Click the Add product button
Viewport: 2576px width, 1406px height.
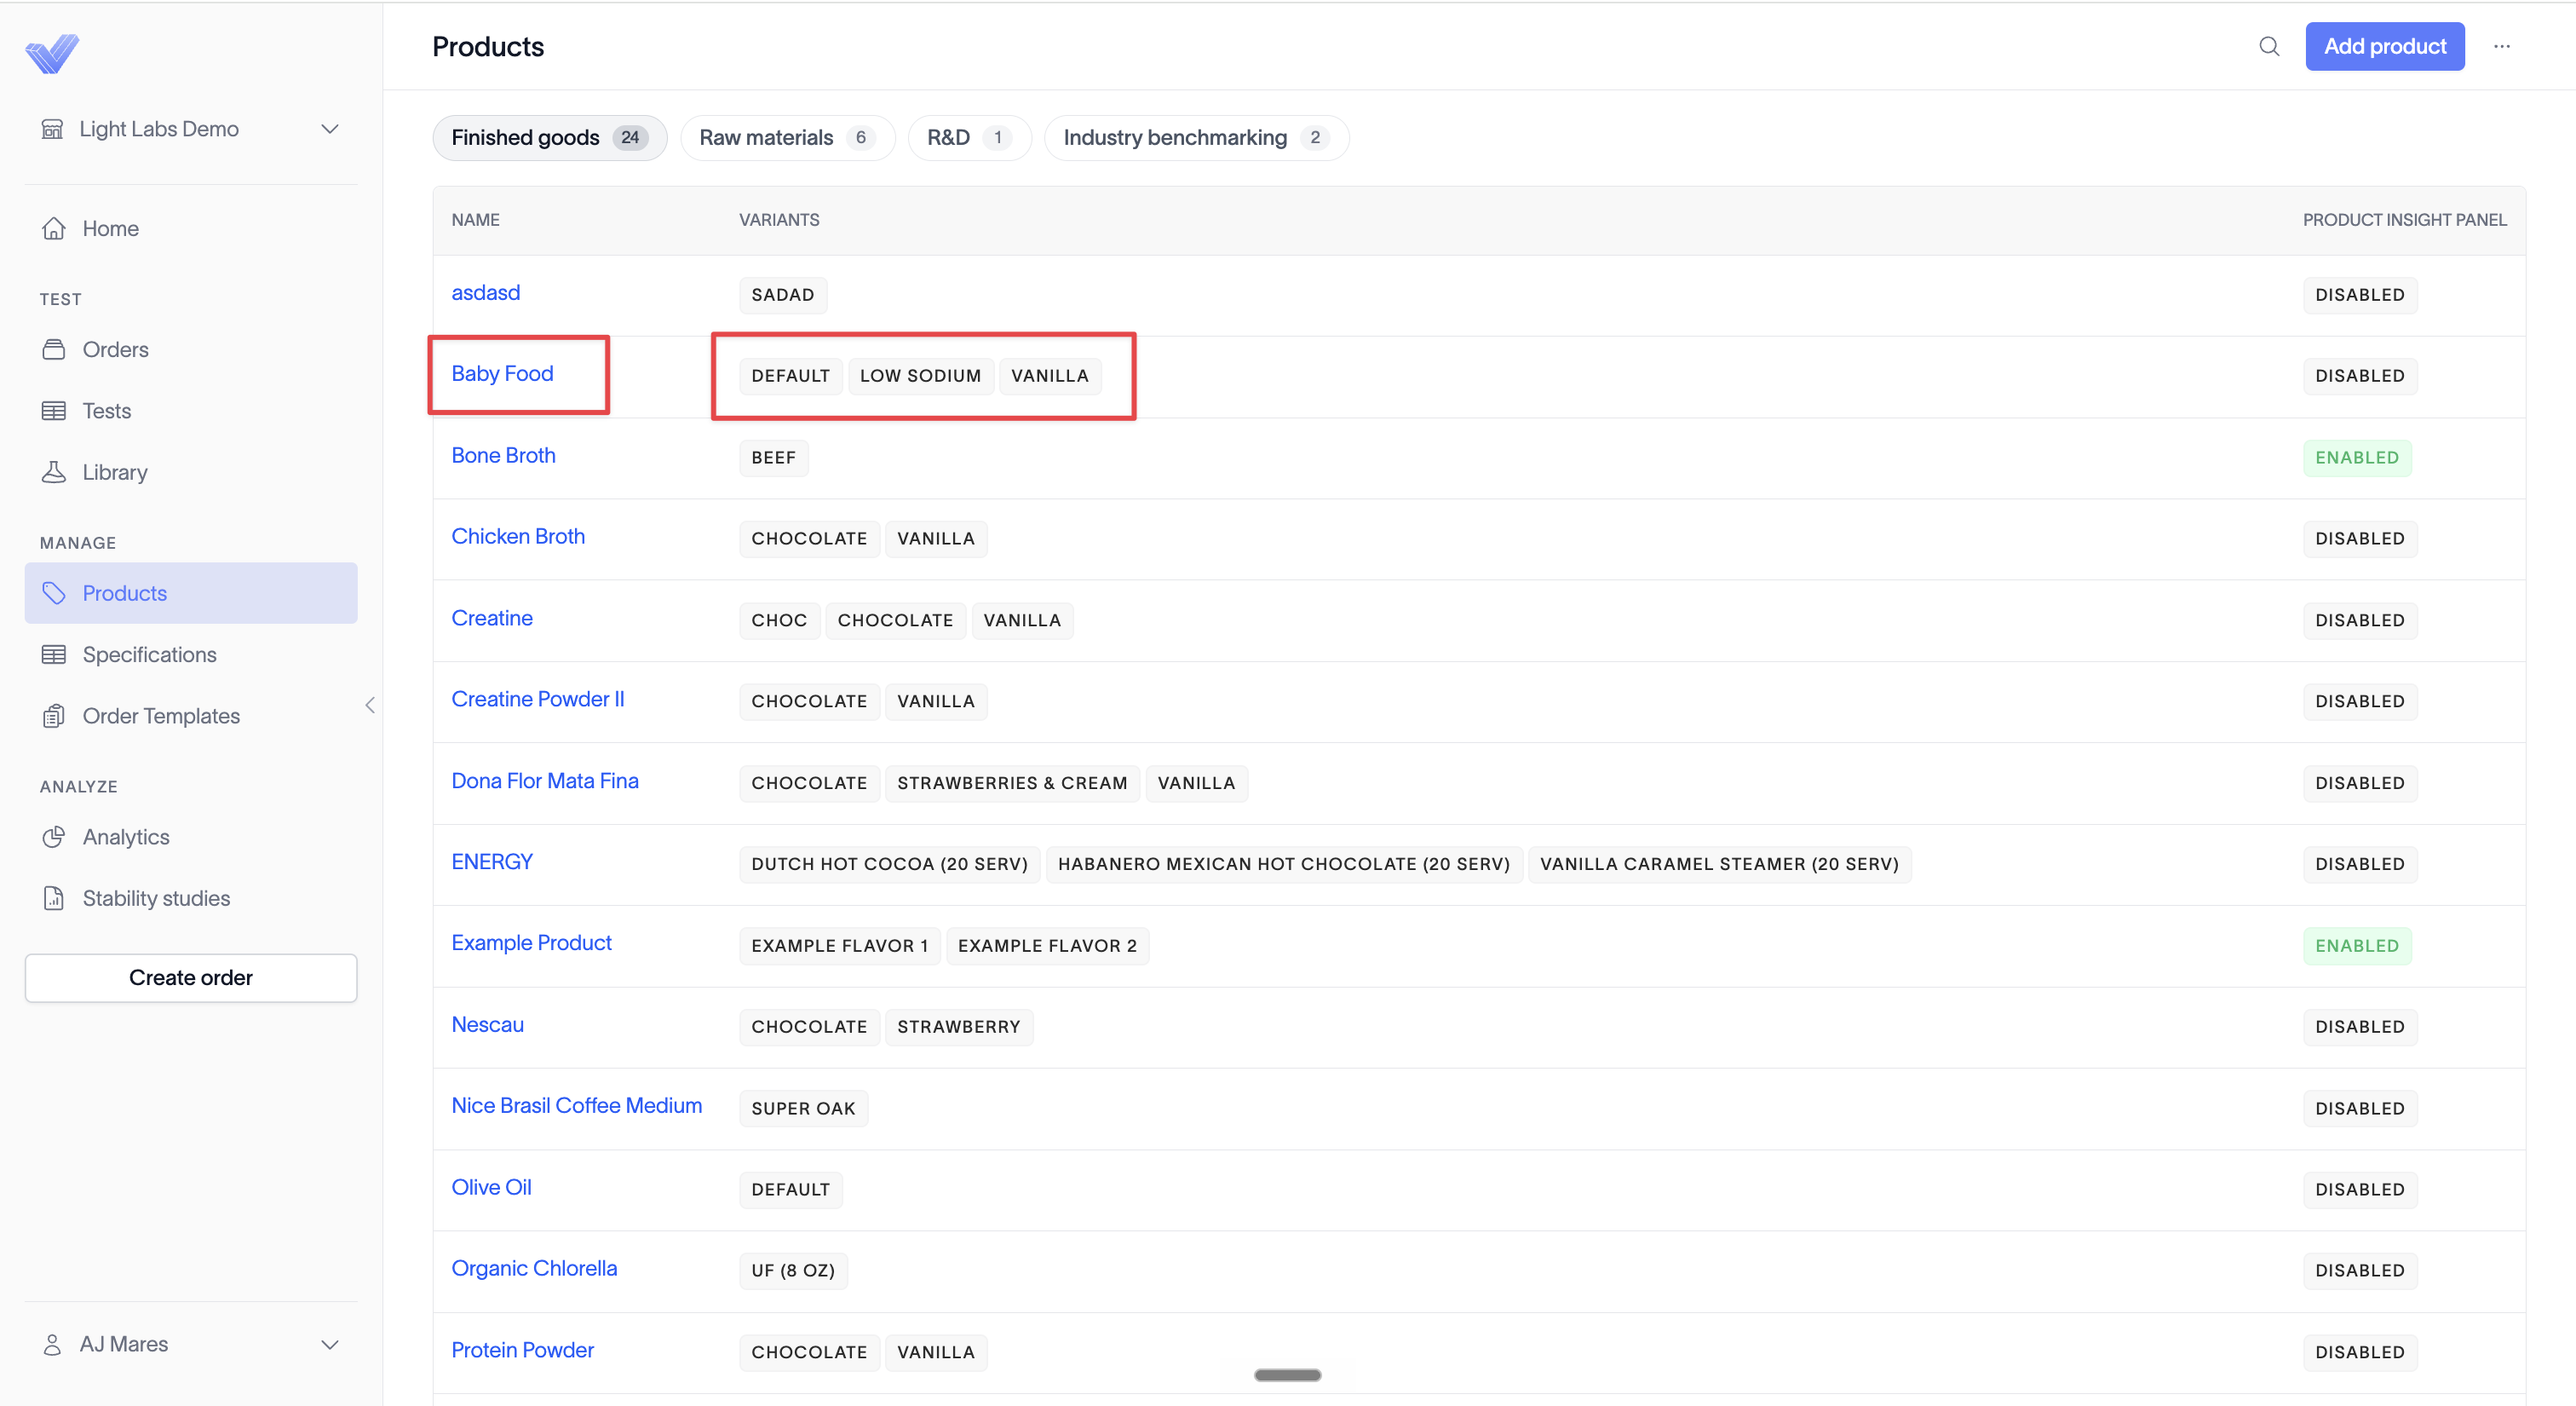(x=2384, y=46)
